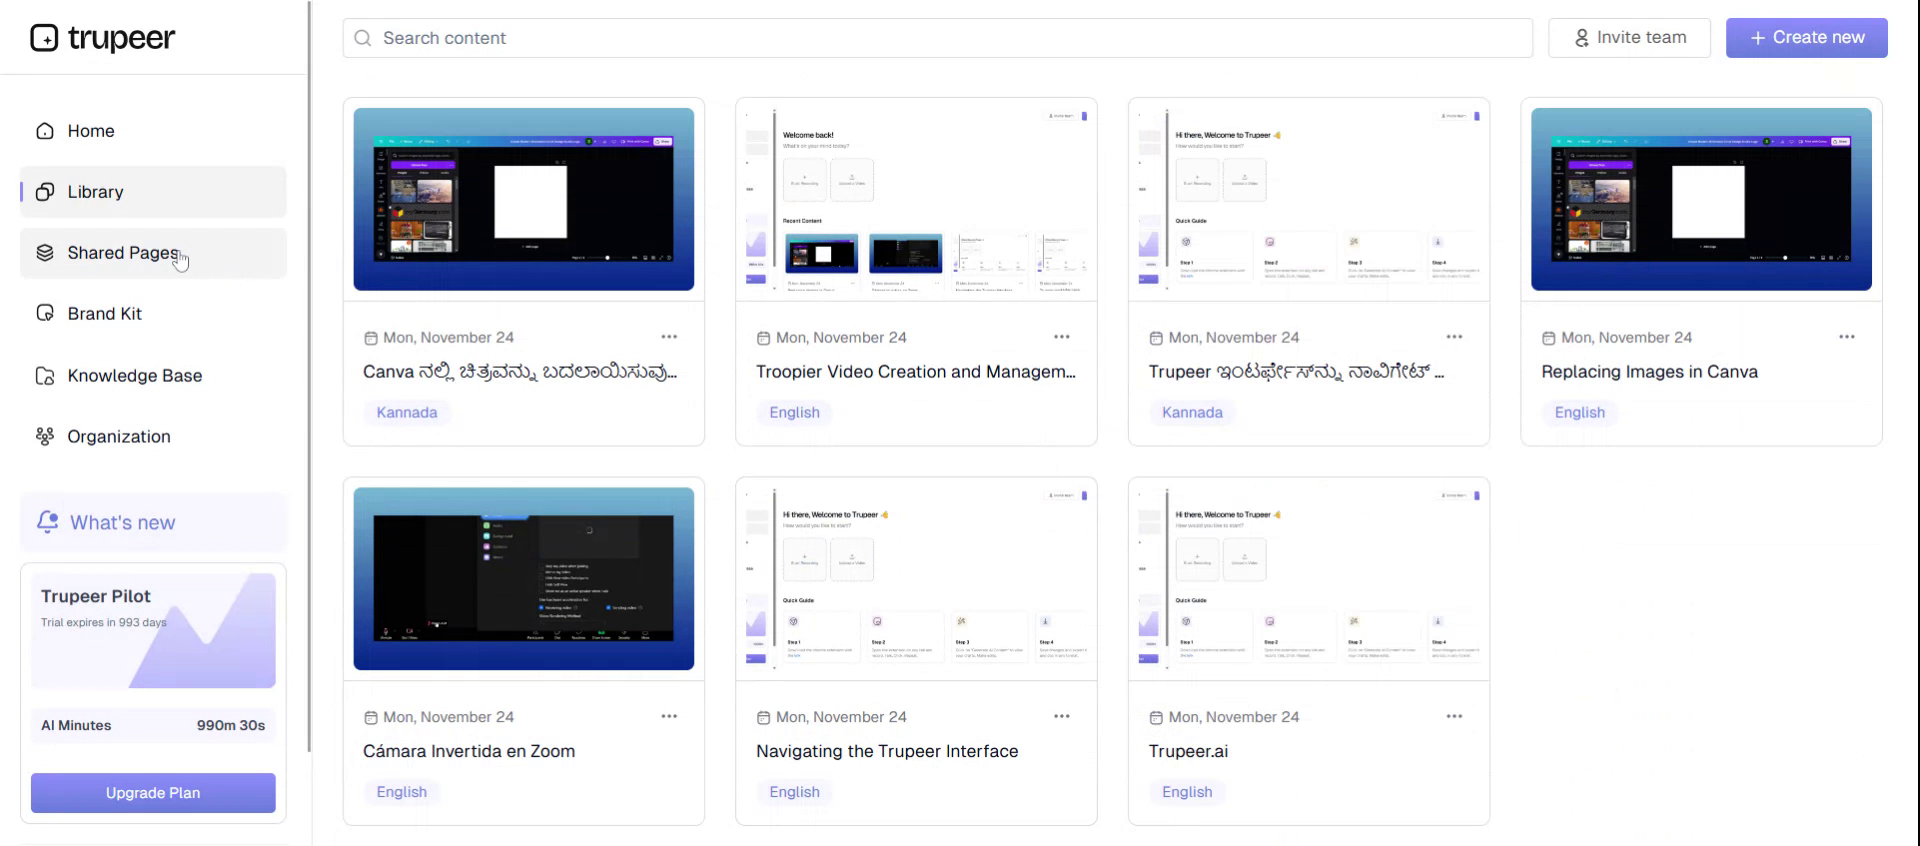Open options menu for Replacing Images in Canva
This screenshot has height=846, width=1920.
1847,337
